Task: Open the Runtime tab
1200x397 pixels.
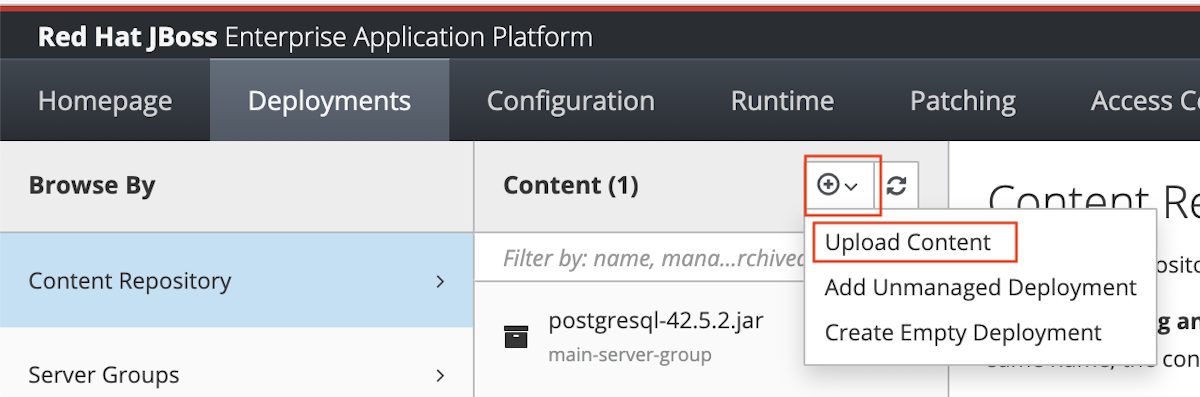Action: pos(782,101)
